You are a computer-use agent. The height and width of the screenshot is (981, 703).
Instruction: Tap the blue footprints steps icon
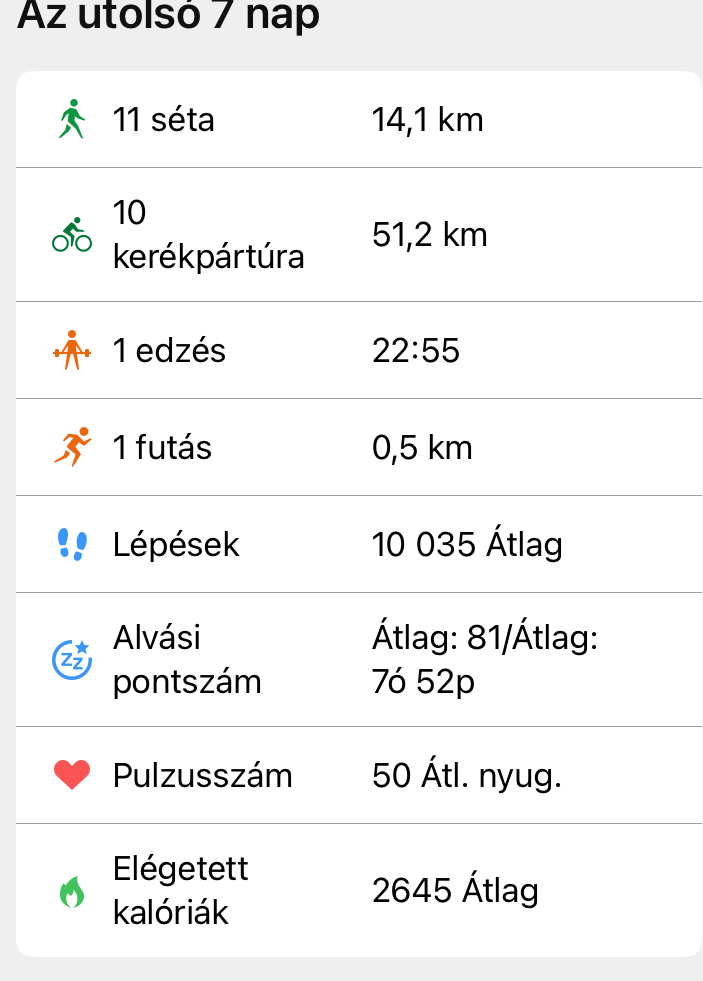point(71,545)
